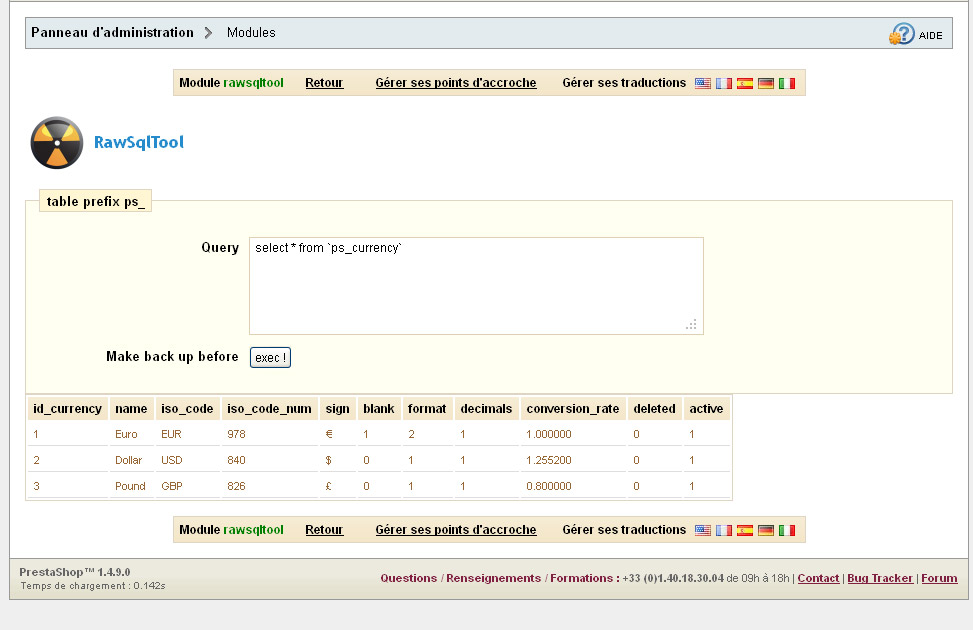973x630 pixels.
Task: Click Panneau d'administration breadcrumb
Action: tap(112, 32)
